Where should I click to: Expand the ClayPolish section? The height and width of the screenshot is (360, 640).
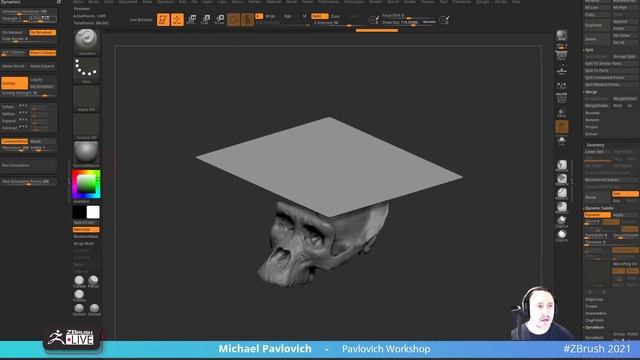point(595,320)
